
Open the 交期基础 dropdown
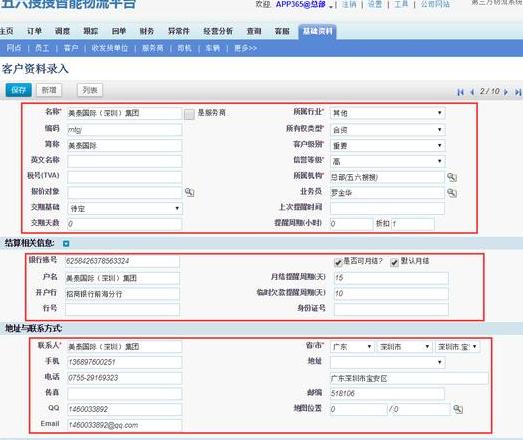pyautogui.click(x=125, y=208)
